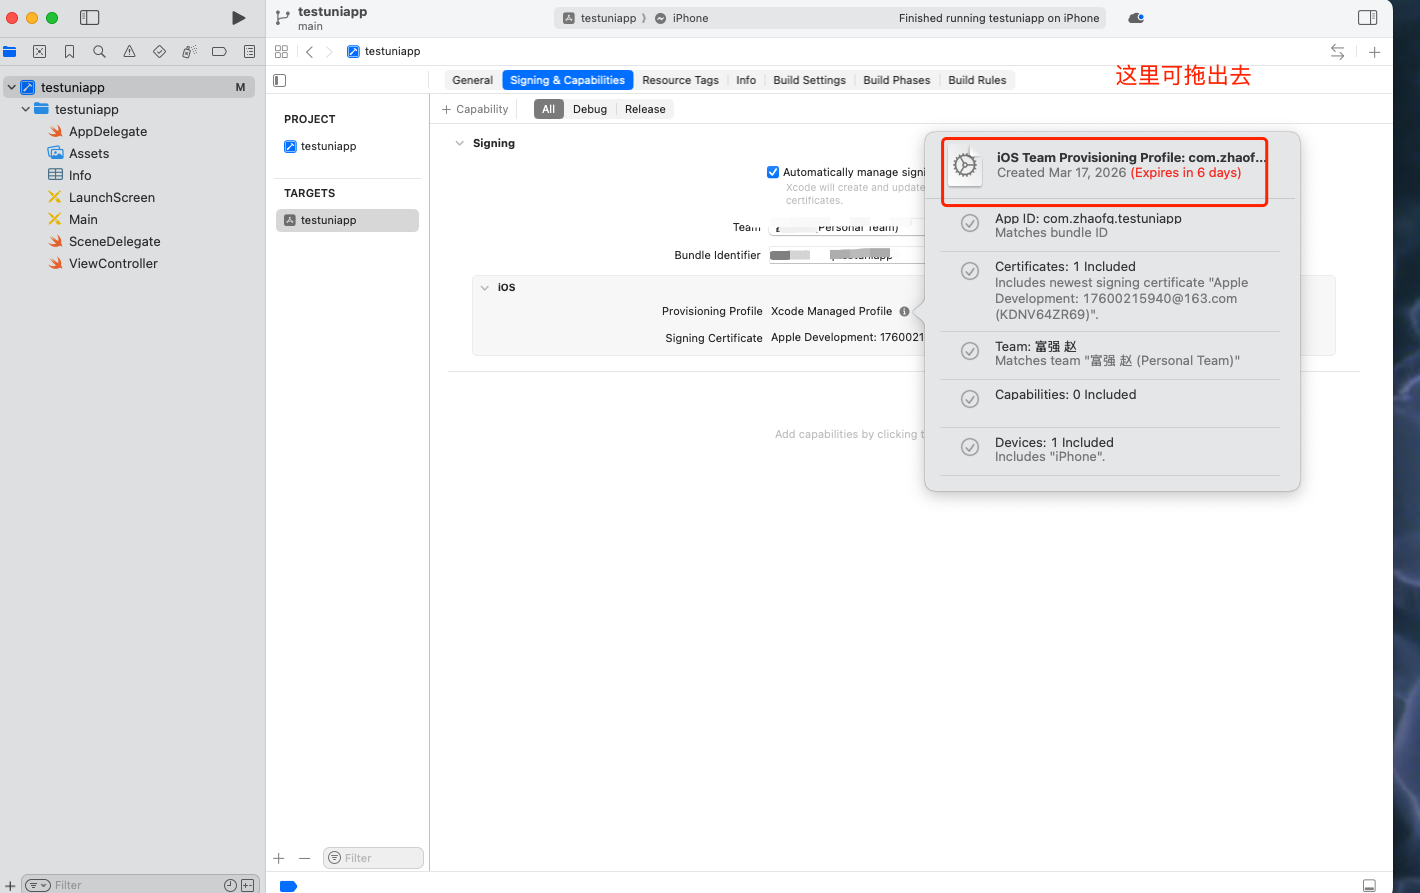Viewport: 1420px width, 893px height.
Task: Open the related items grid icon
Action: (x=281, y=51)
